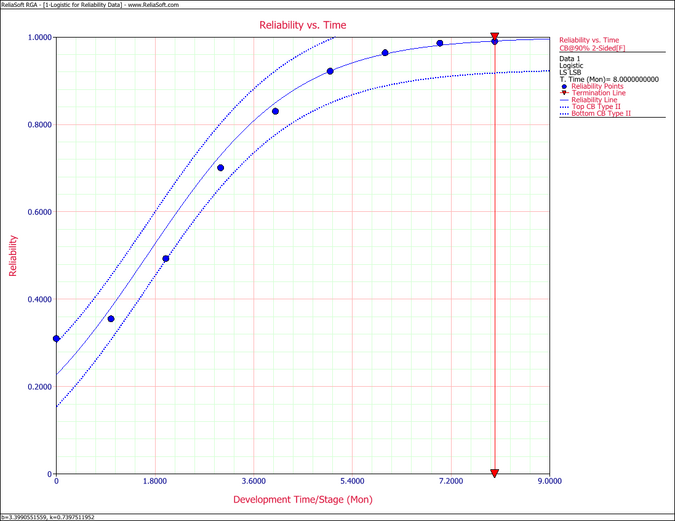Click the red termination triangle at plot top
675x521 pixels.
[495, 38]
